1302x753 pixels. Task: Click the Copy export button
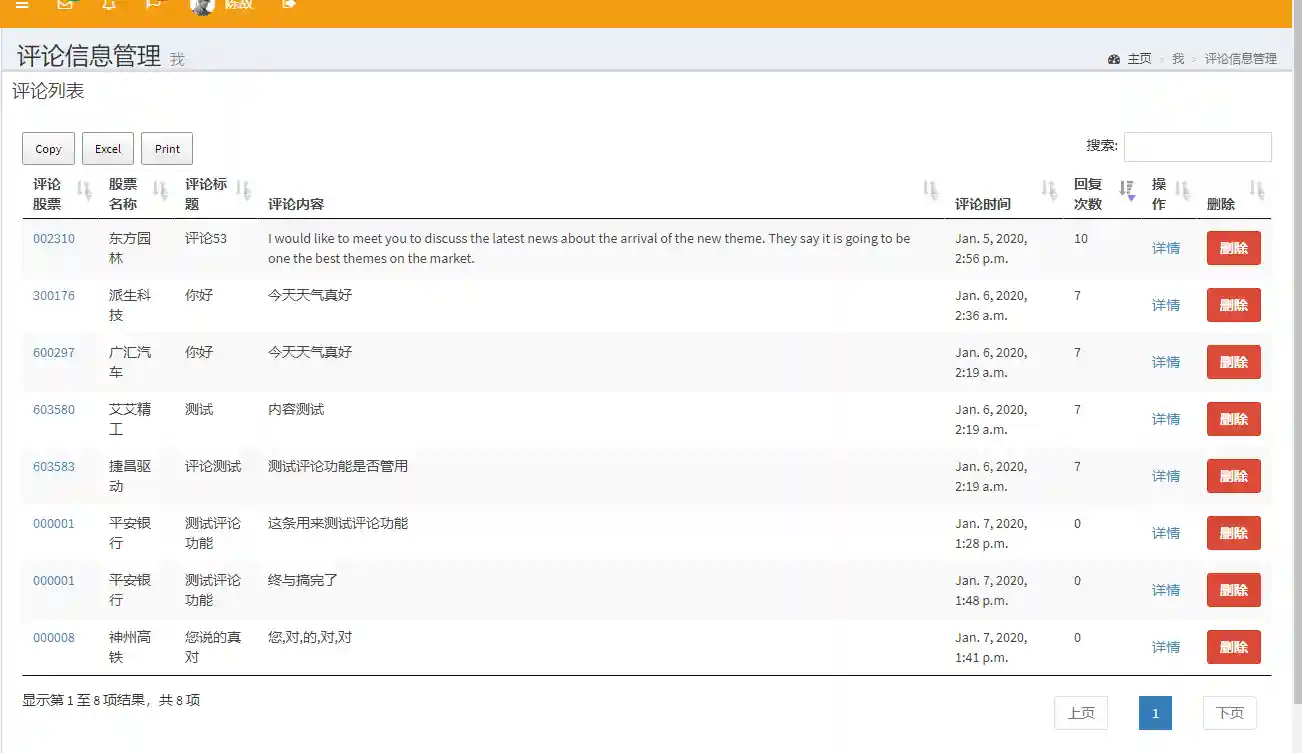[48, 149]
